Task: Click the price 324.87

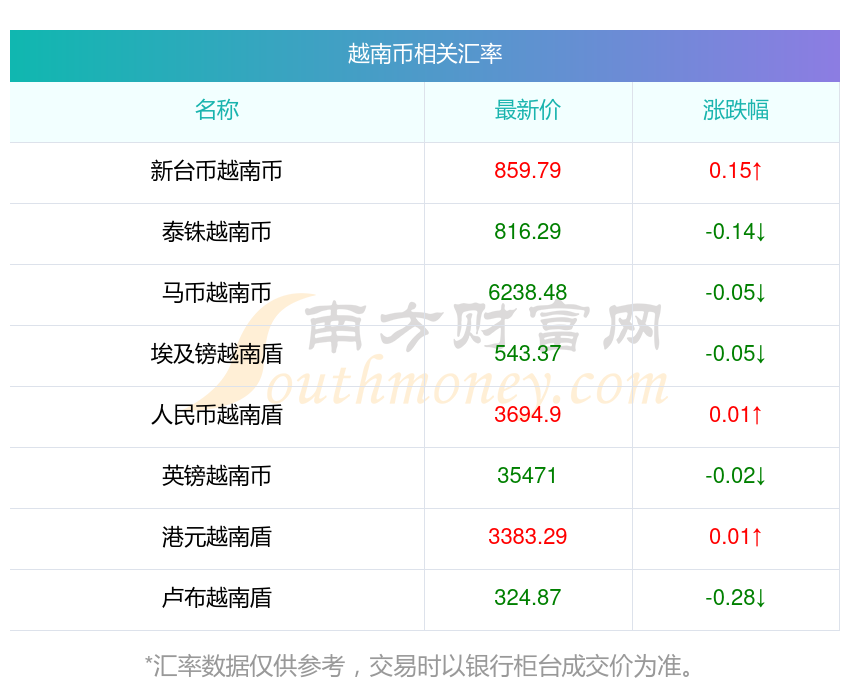Action: click(527, 598)
